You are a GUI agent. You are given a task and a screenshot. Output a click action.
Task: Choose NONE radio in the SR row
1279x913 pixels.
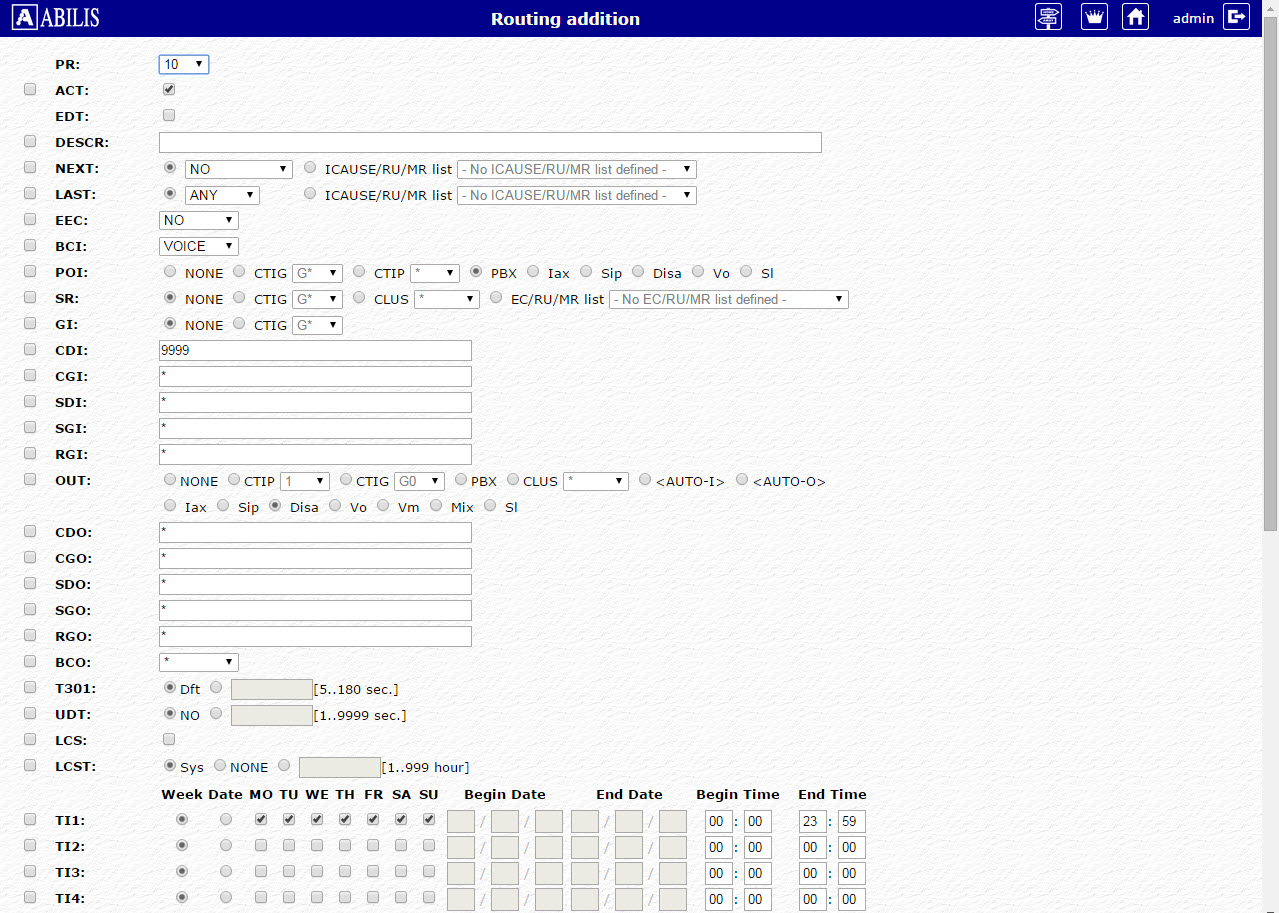pos(170,297)
